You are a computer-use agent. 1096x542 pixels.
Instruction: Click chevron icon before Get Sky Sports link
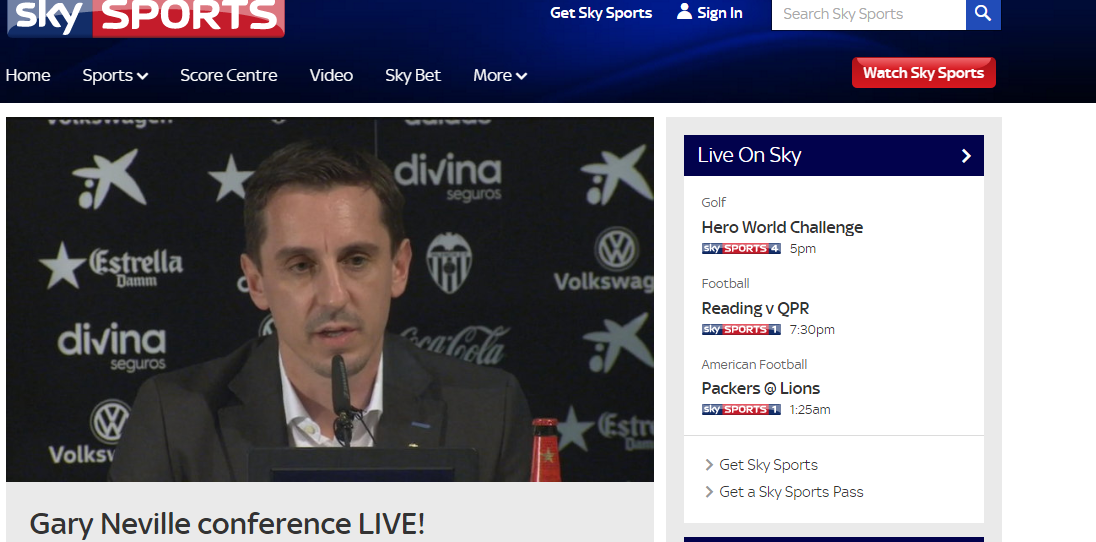(x=709, y=464)
